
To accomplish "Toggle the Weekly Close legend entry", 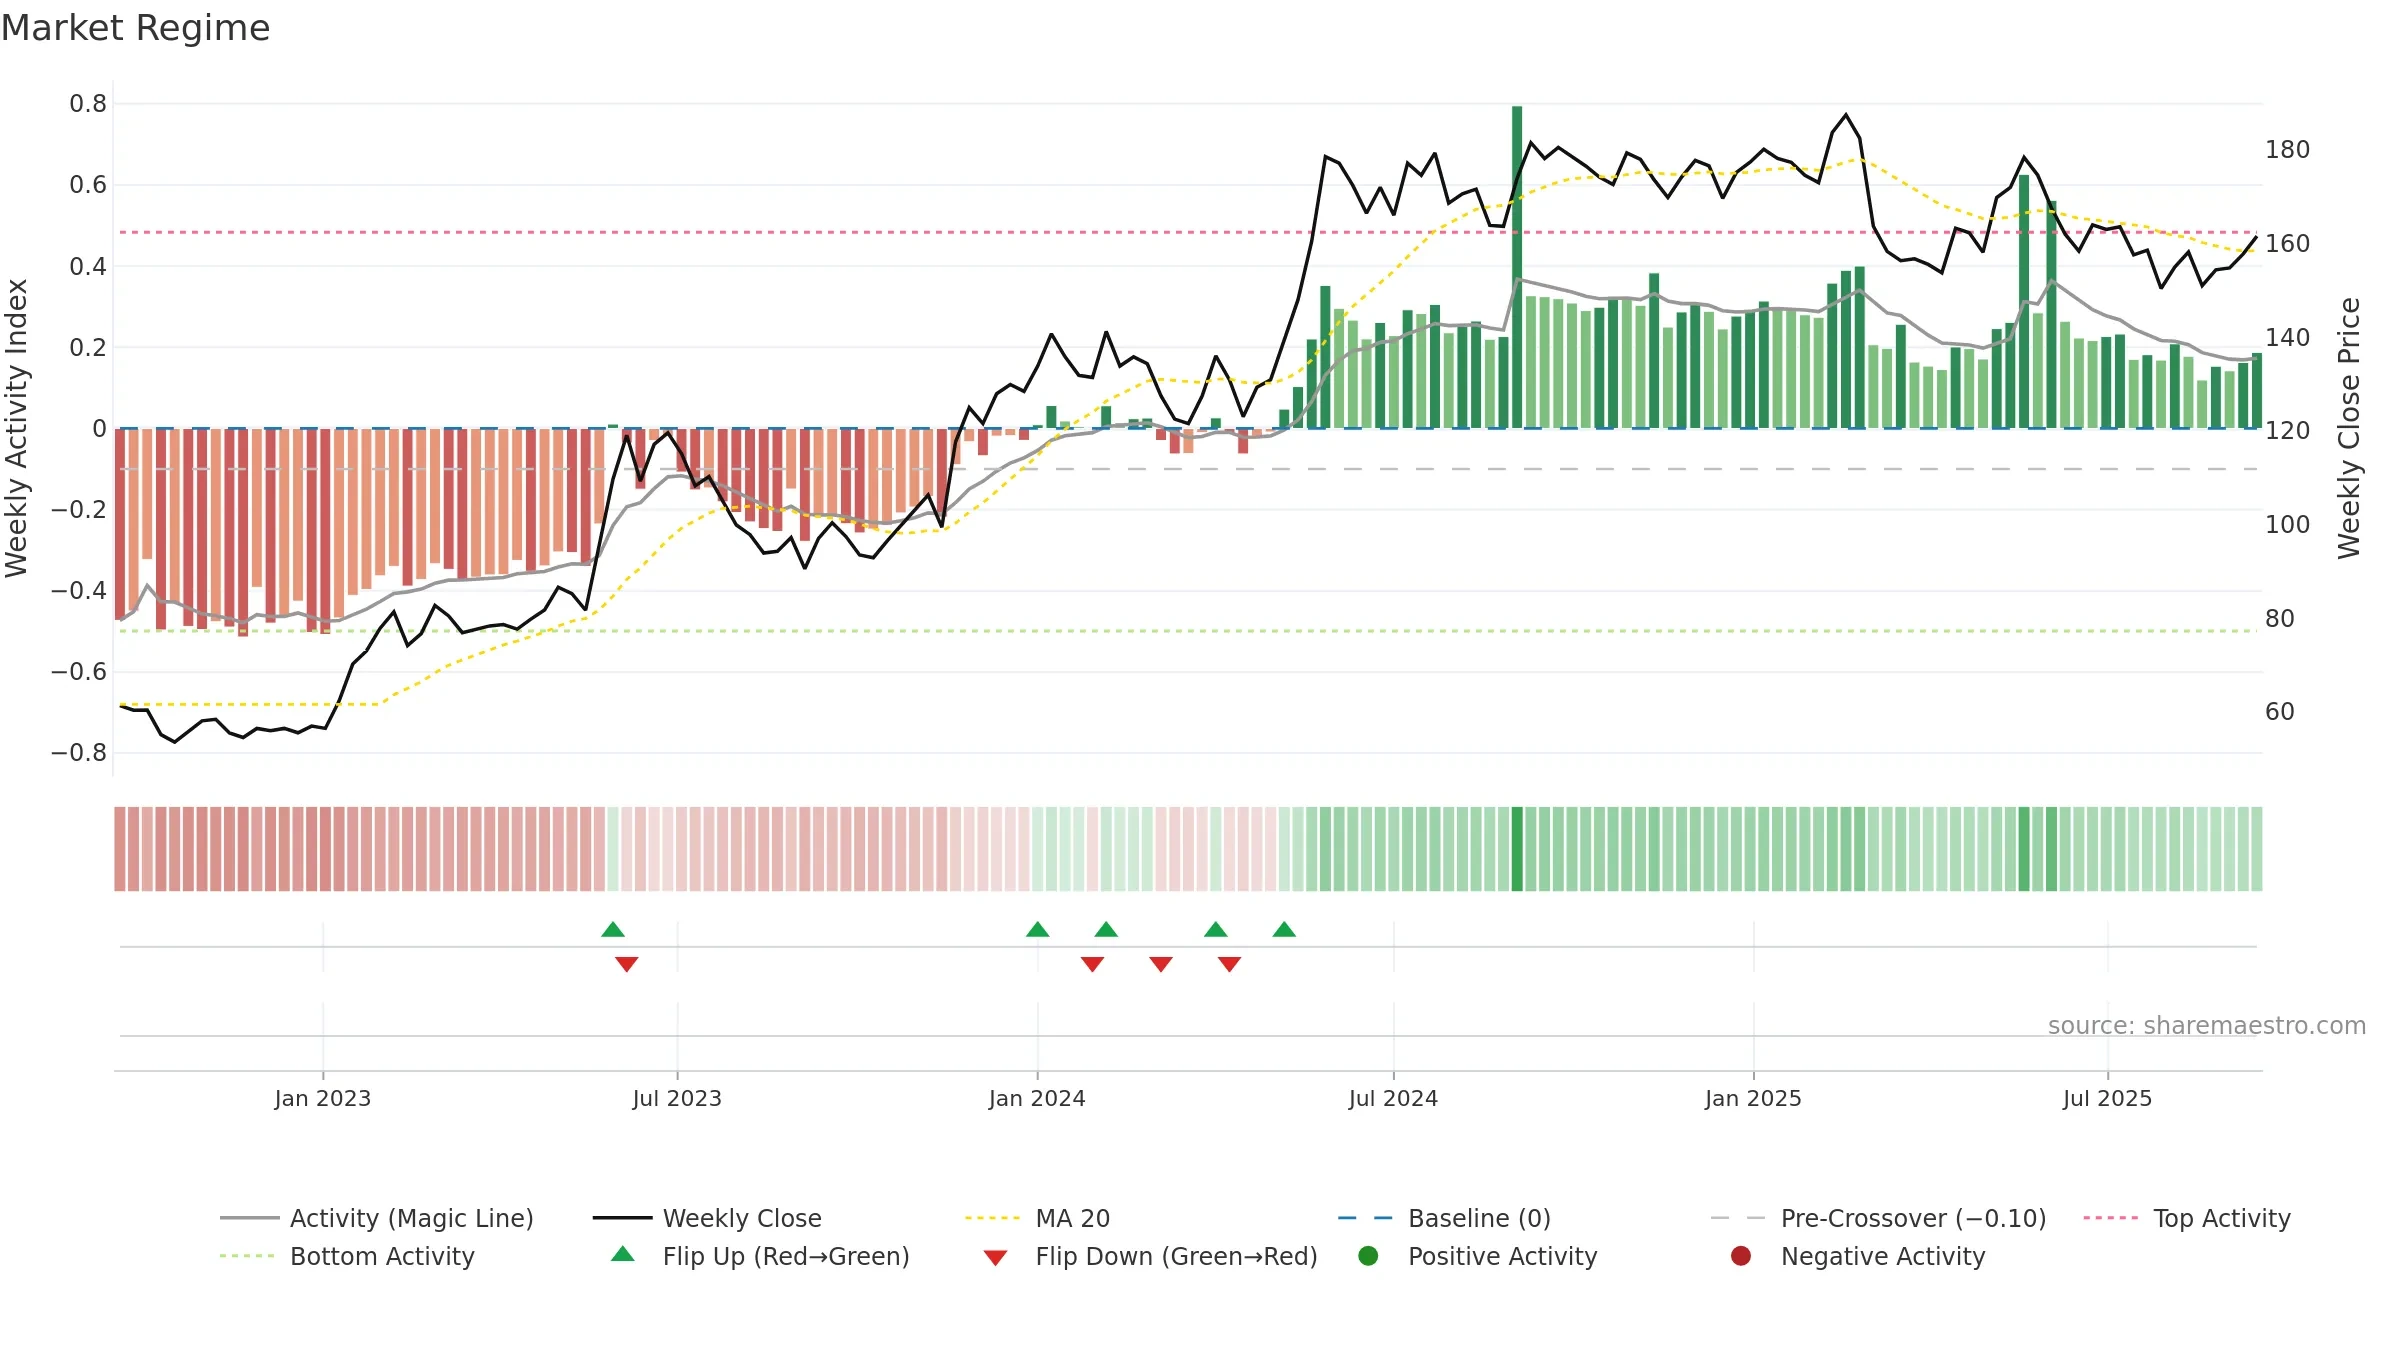I will pyautogui.click(x=707, y=1218).
